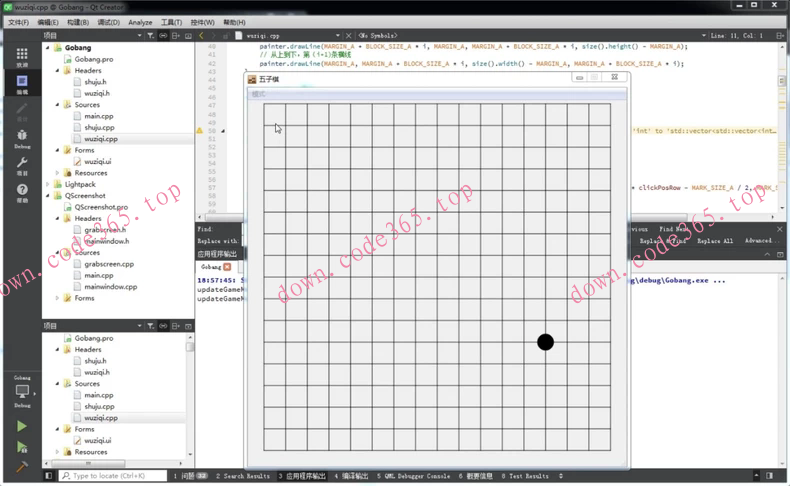Click the filter tree icon in top project panel
The width and height of the screenshot is (790, 486).
151,36
